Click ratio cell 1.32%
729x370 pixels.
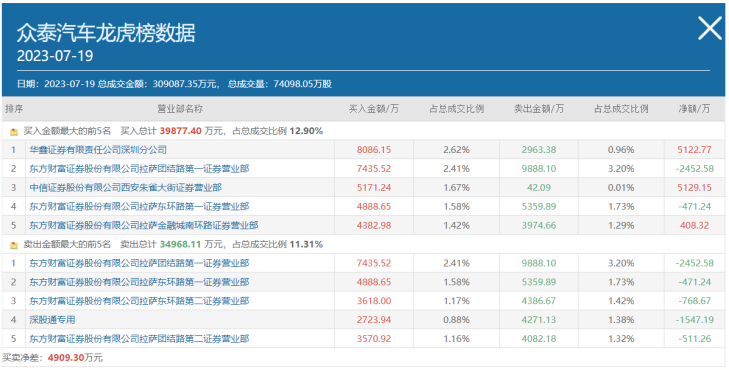(x=621, y=339)
